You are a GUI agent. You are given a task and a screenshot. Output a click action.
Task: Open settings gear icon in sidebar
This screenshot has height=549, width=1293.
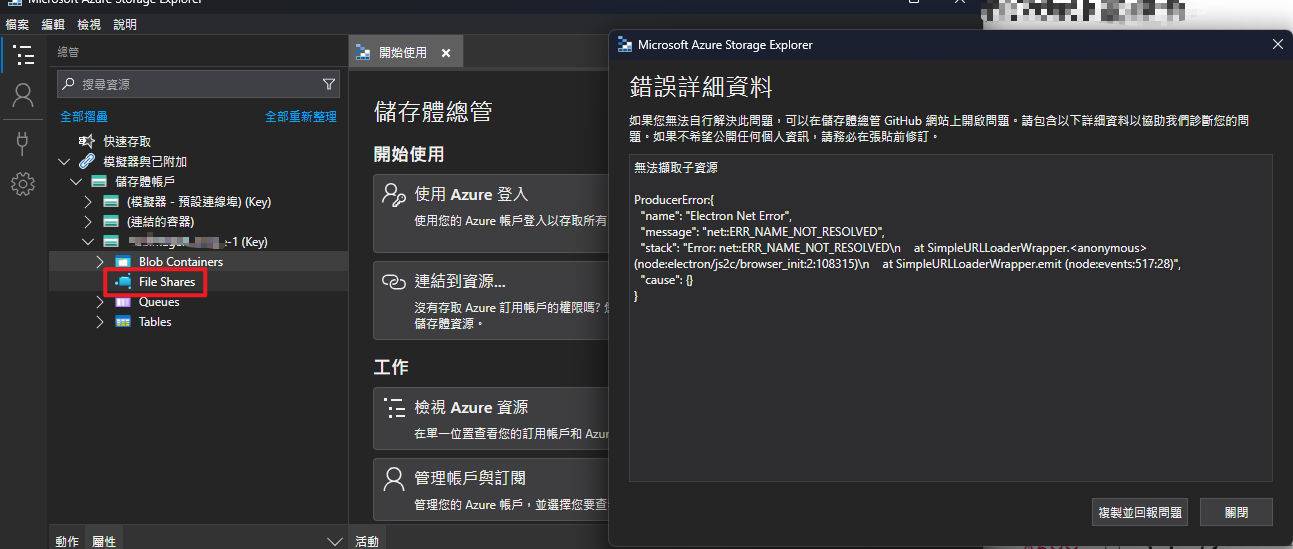[23, 184]
